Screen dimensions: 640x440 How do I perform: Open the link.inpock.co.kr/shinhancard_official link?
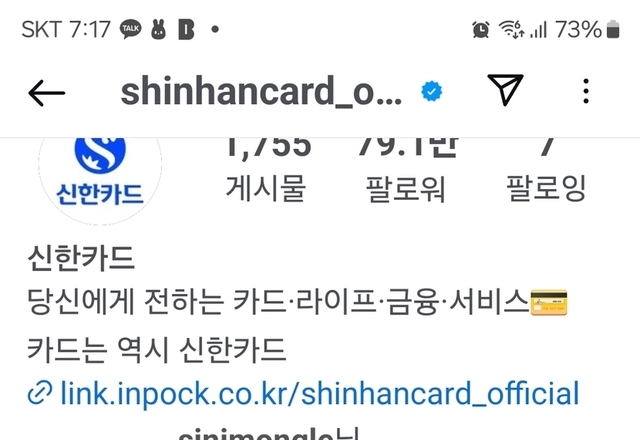[320, 393]
